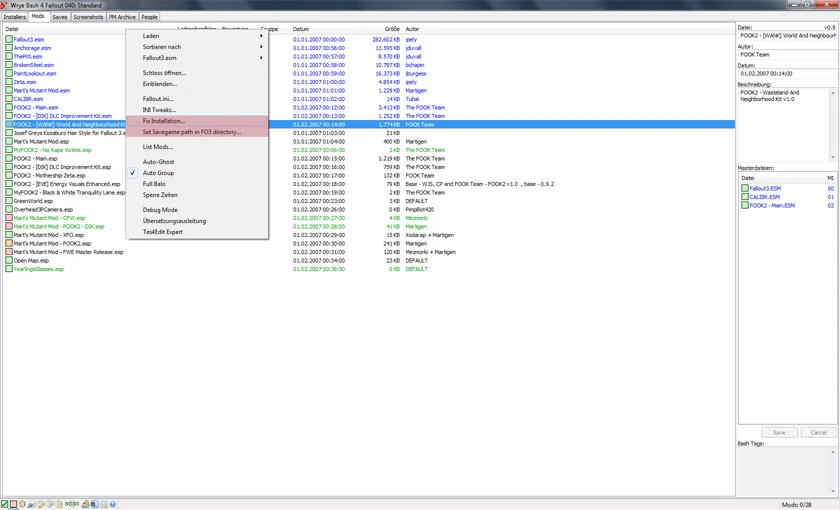Viewport: 840px width, 510px height.
Task: Select the Mods tab
Action: (38, 16)
